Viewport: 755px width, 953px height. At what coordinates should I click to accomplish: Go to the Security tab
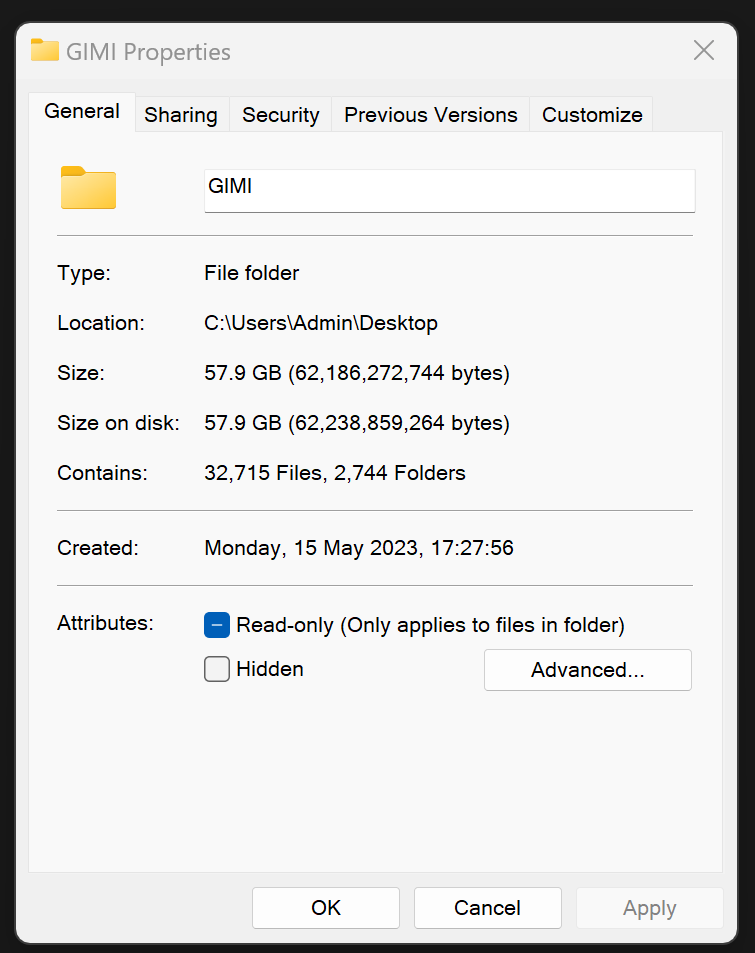280,115
